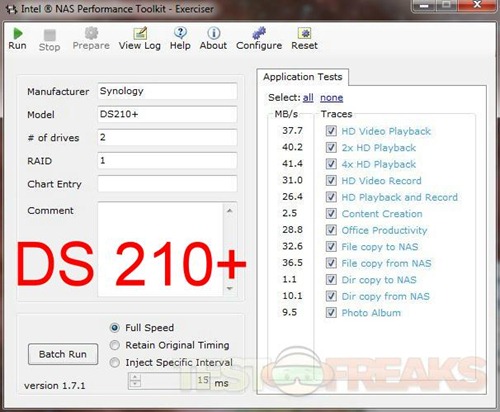
Task: Uncheck Photo Album trace
Action: [331, 313]
